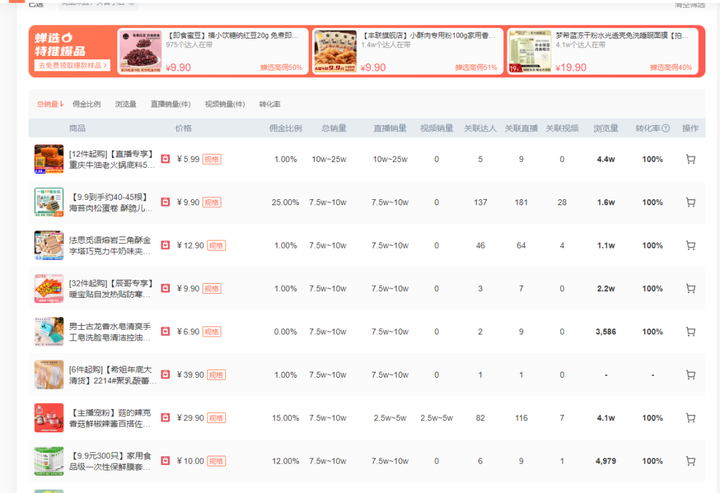Screen dimensions: 720x493
Task: Click the 去免费领取爆款样品 button
Action: coord(72,66)
